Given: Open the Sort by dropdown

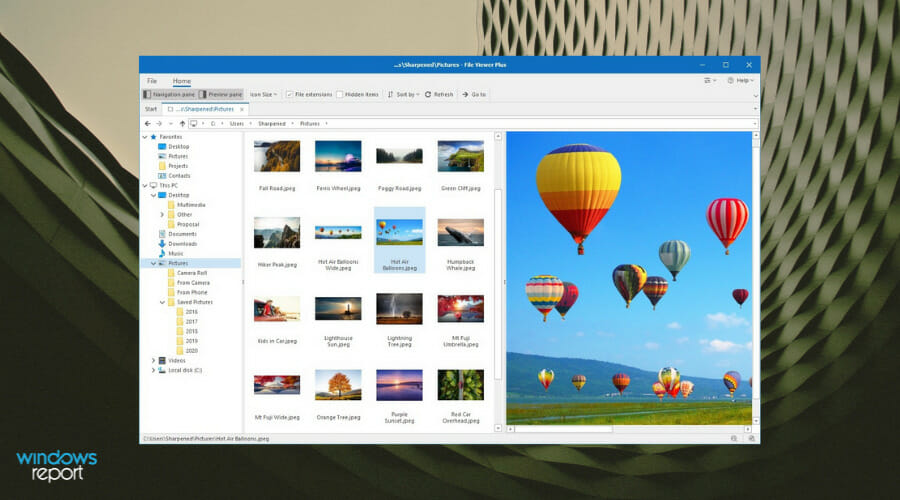Looking at the screenshot, I should tap(404, 94).
